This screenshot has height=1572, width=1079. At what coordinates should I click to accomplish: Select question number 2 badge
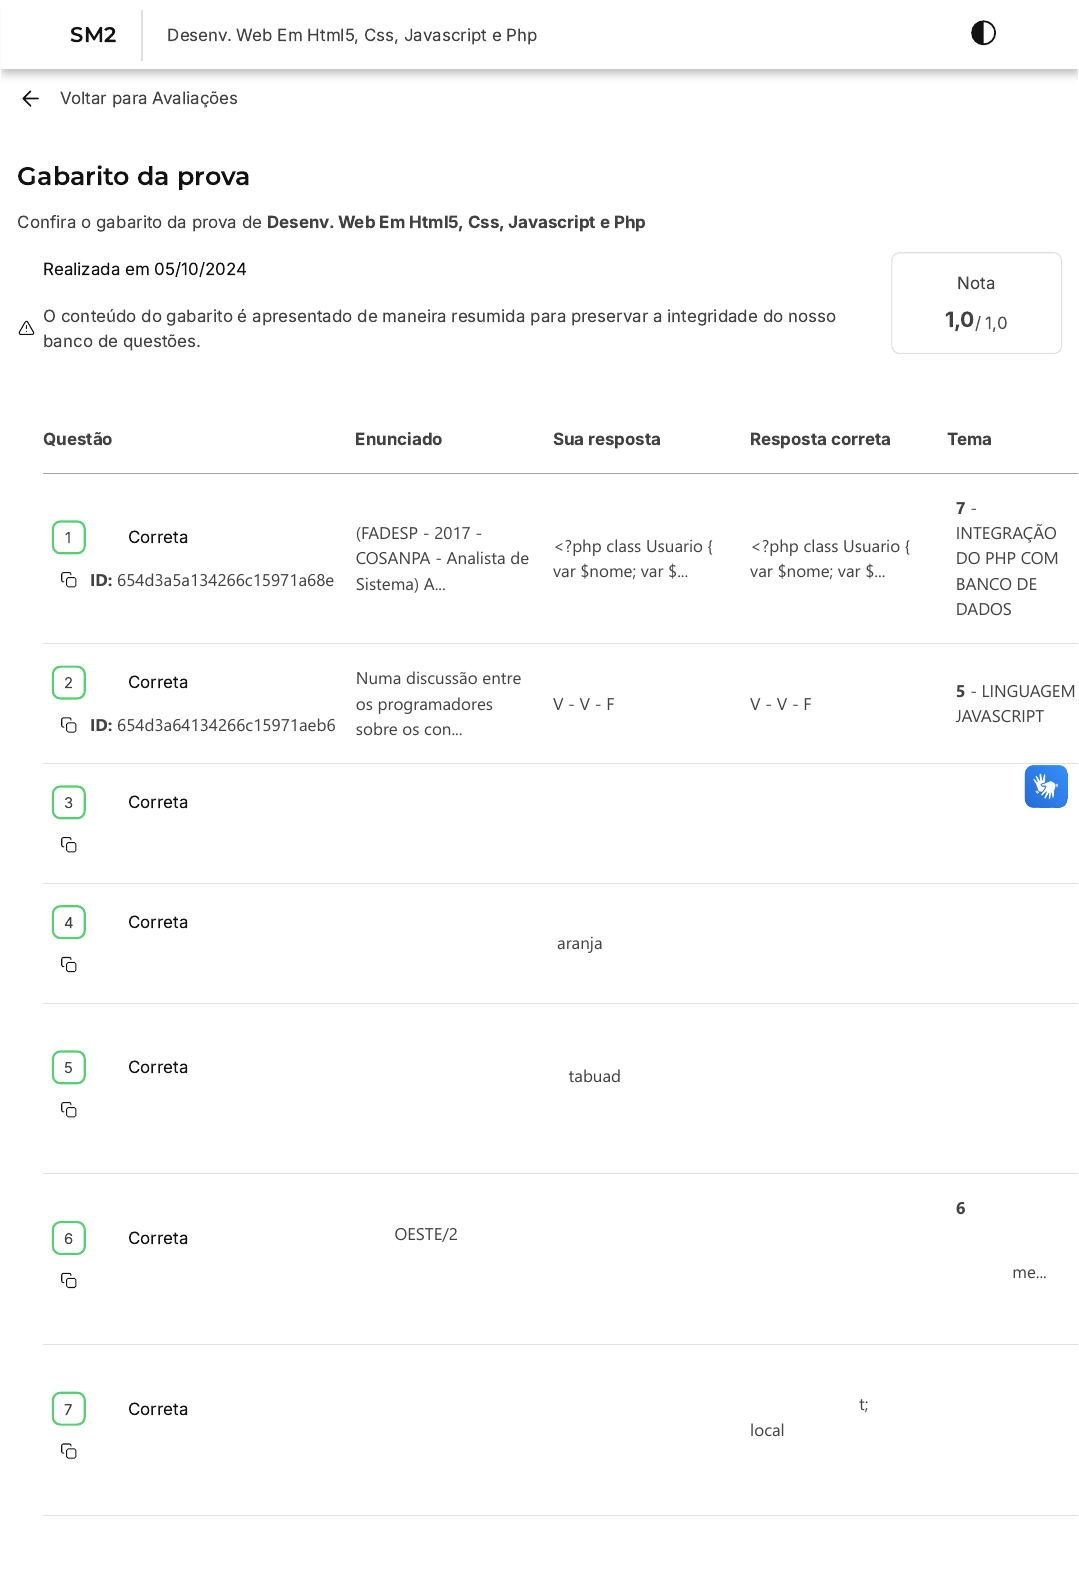69,683
